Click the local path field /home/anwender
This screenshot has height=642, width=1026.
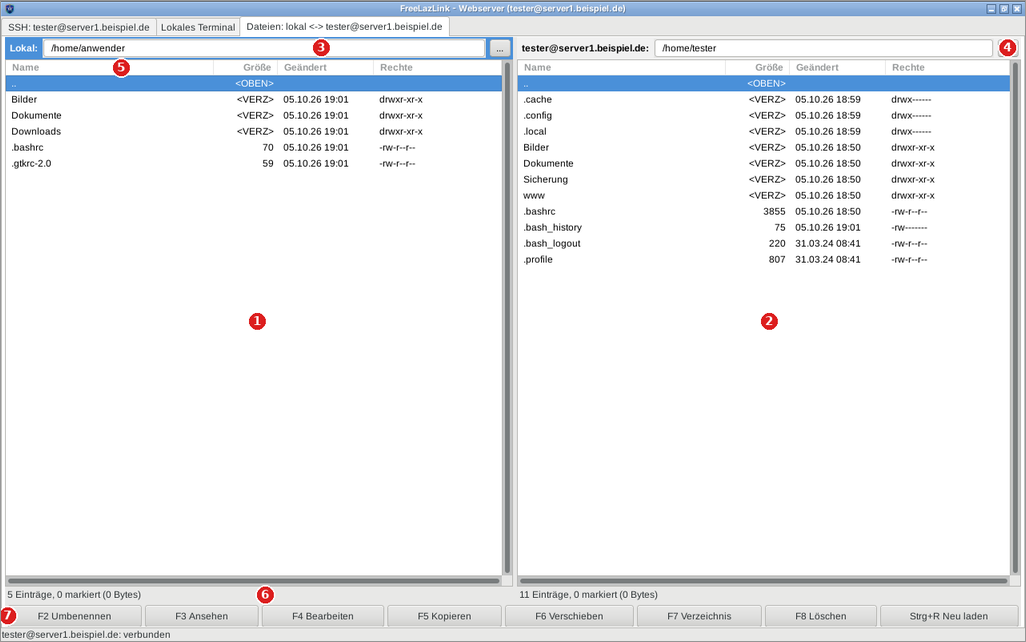(264, 48)
